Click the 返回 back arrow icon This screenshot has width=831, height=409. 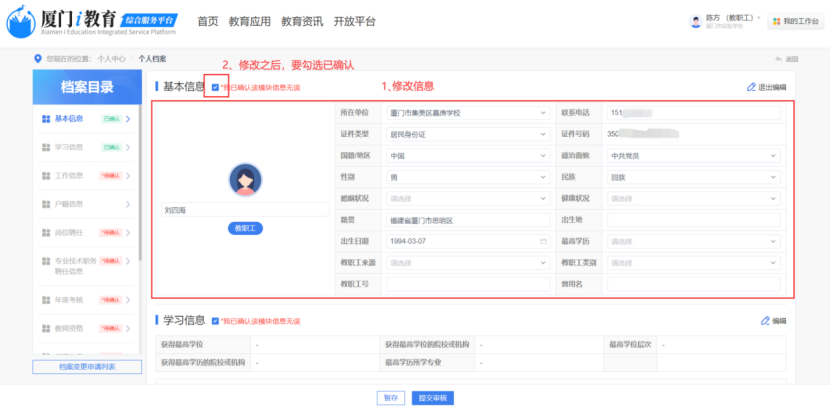click(x=778, y=59)
